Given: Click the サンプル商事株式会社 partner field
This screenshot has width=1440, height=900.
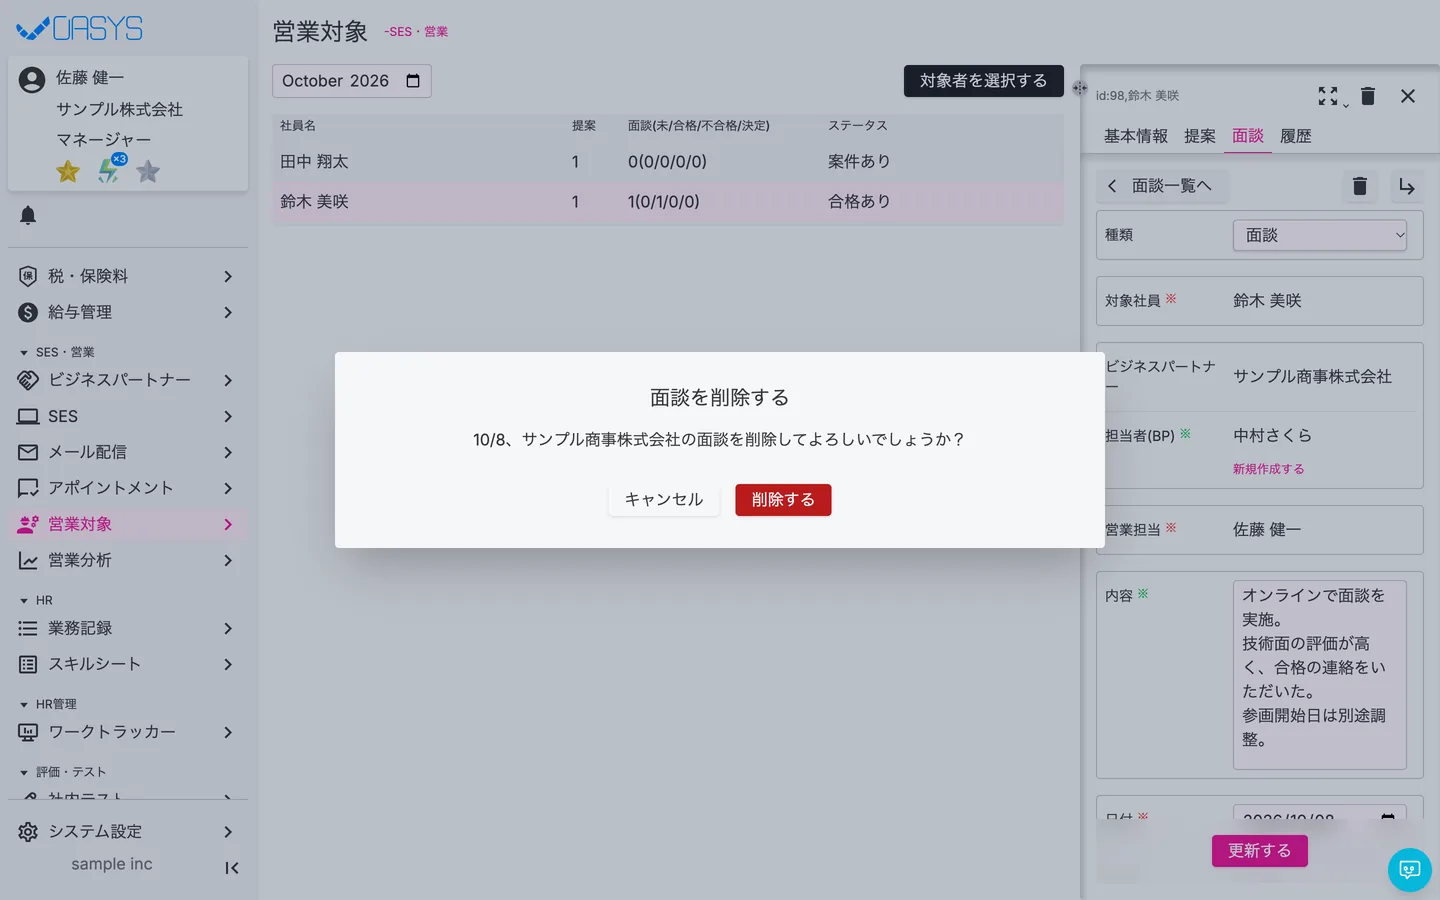Looking at the screenshot, I should click(1312, 377).
